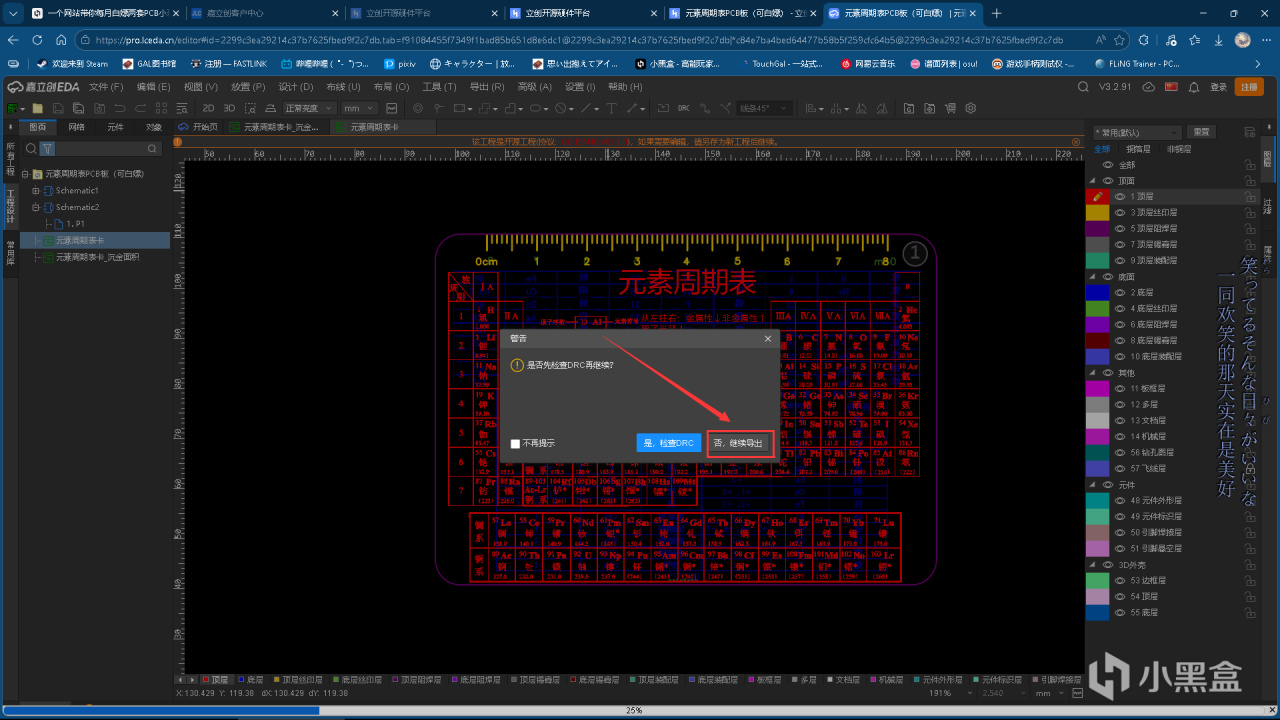1280x720 pixels.
Task: Click the DRC check toolbar icon
Action: [x=684, y=108]
